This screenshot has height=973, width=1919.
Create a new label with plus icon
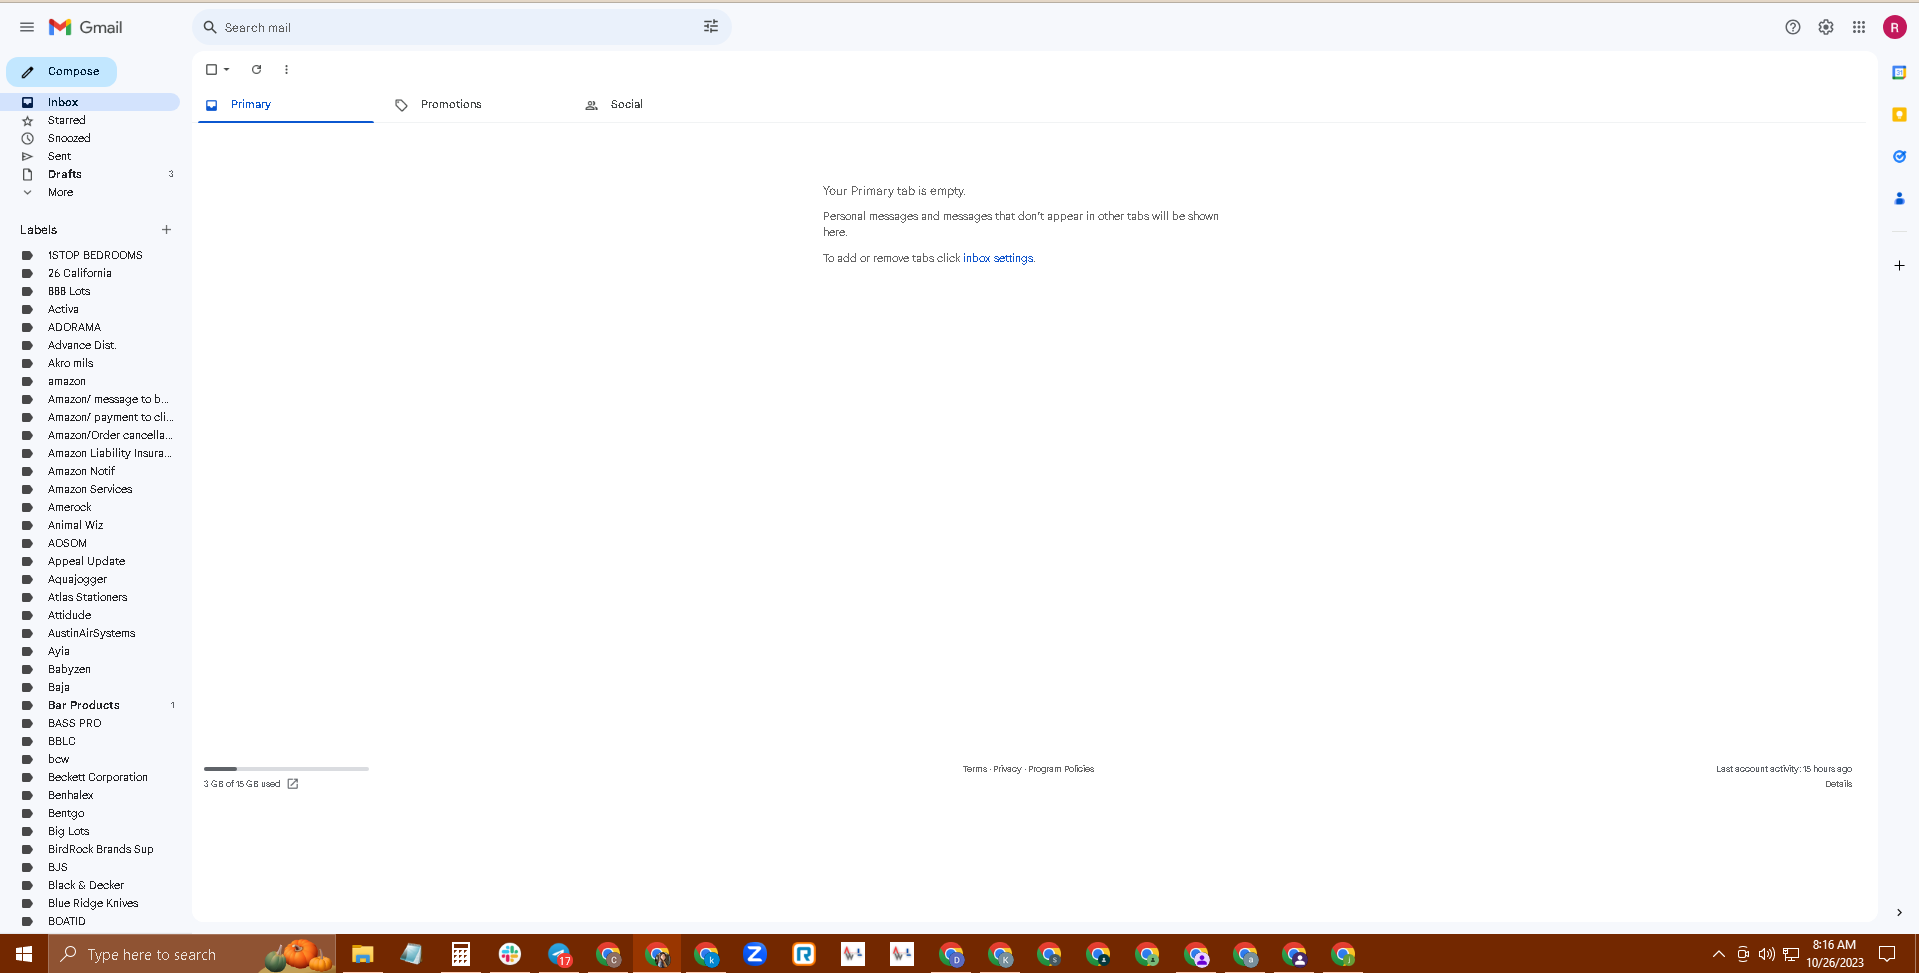[166, 230]
